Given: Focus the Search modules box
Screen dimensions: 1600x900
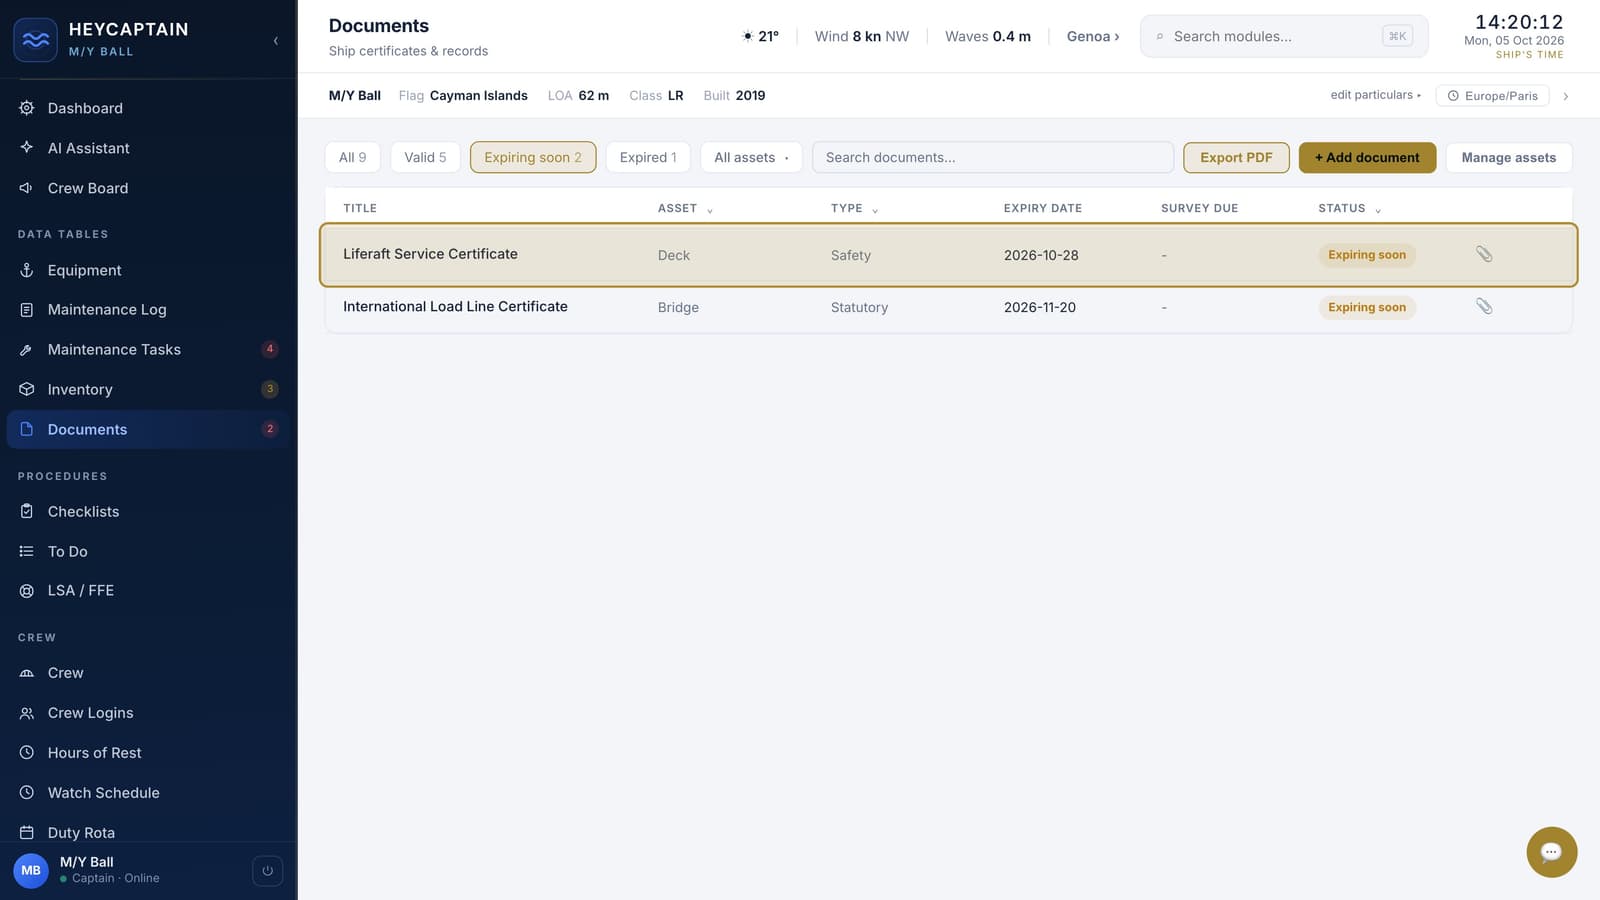Looking at the screenshot, I should (x=1284, y=36).
